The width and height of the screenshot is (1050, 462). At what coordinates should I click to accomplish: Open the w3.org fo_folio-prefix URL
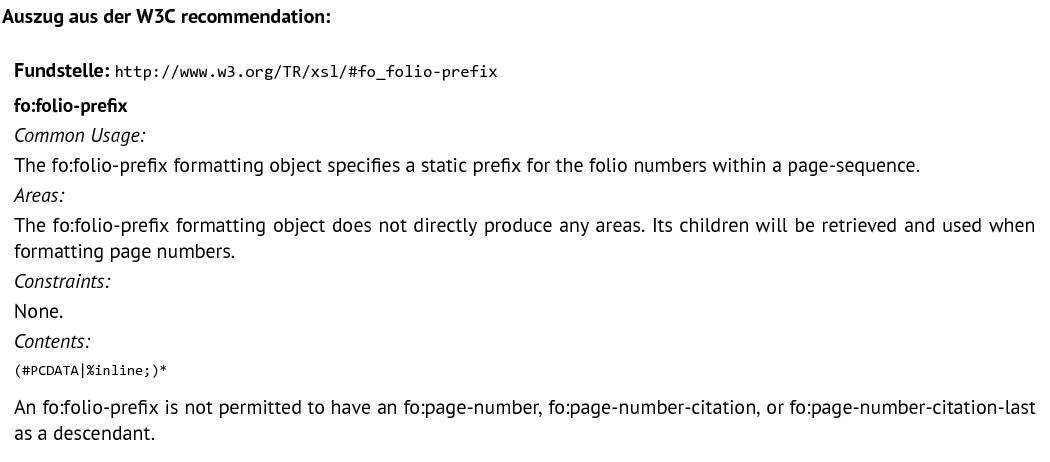tap(306, 72)
